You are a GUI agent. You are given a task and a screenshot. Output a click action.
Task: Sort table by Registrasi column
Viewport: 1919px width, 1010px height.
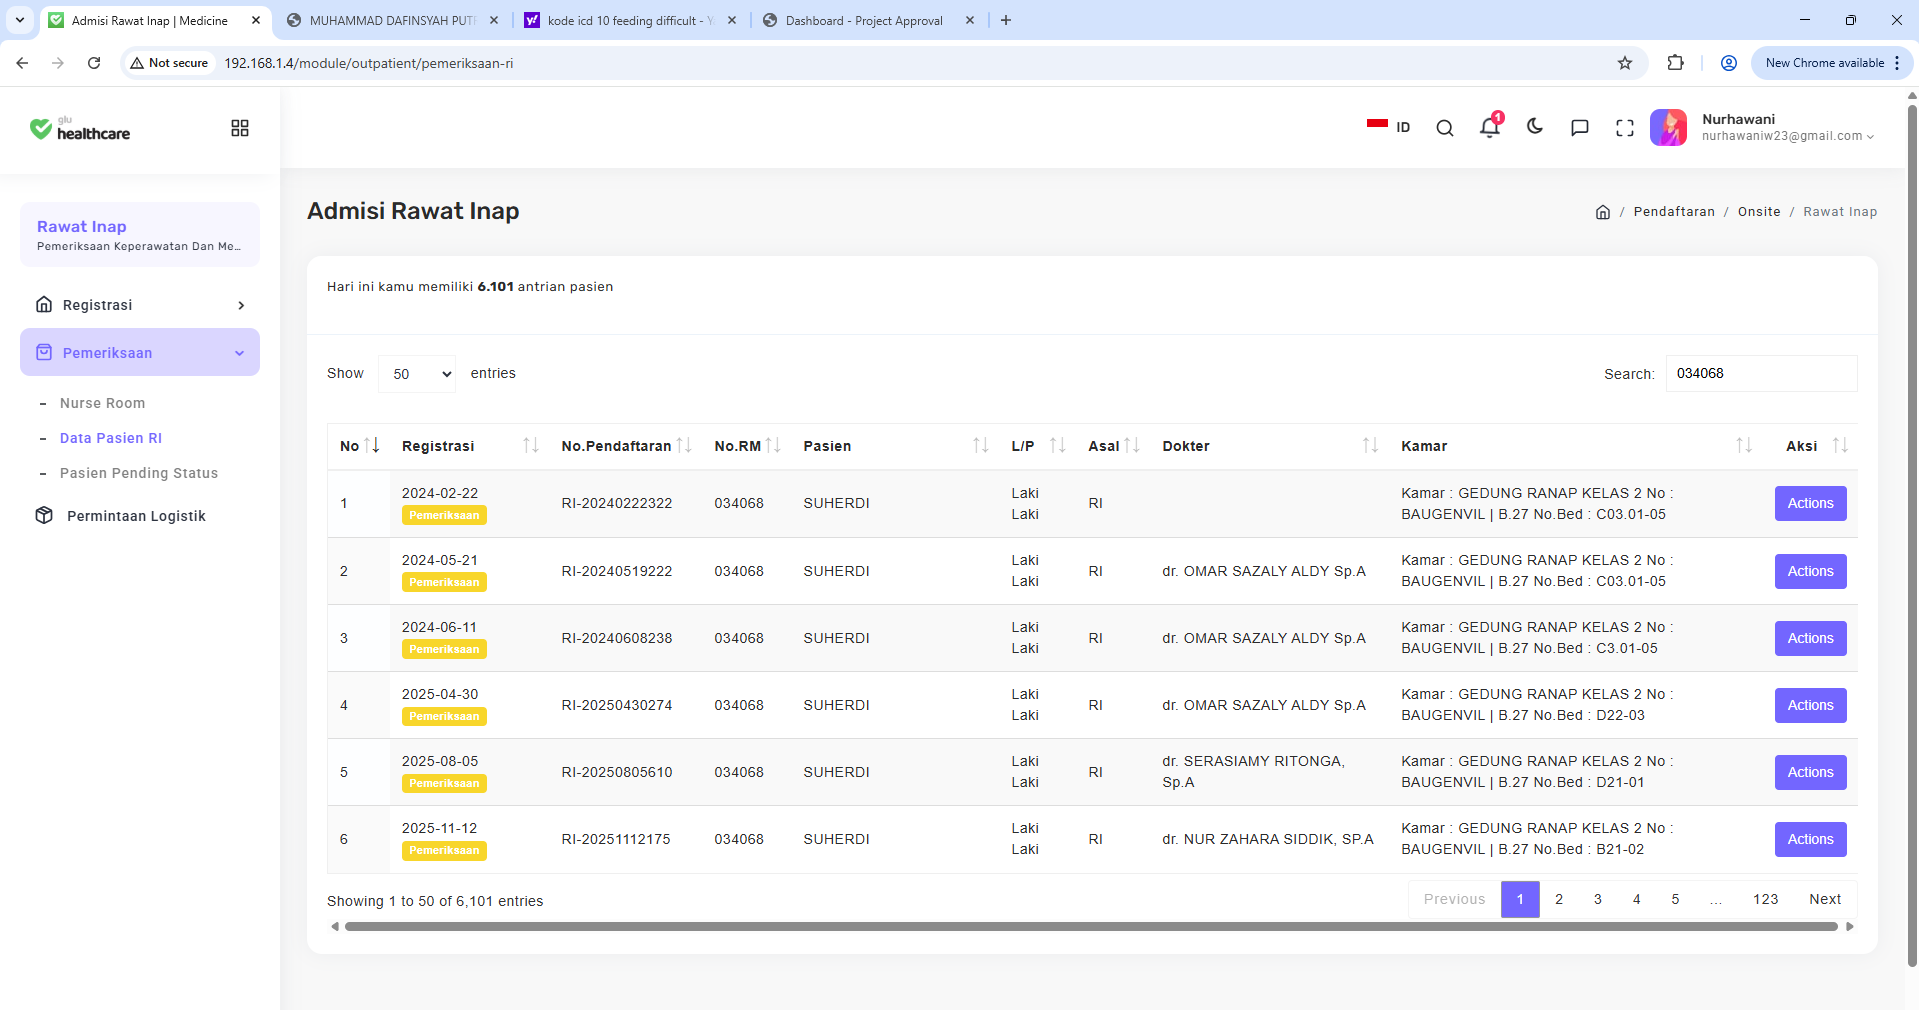point(470,446)
